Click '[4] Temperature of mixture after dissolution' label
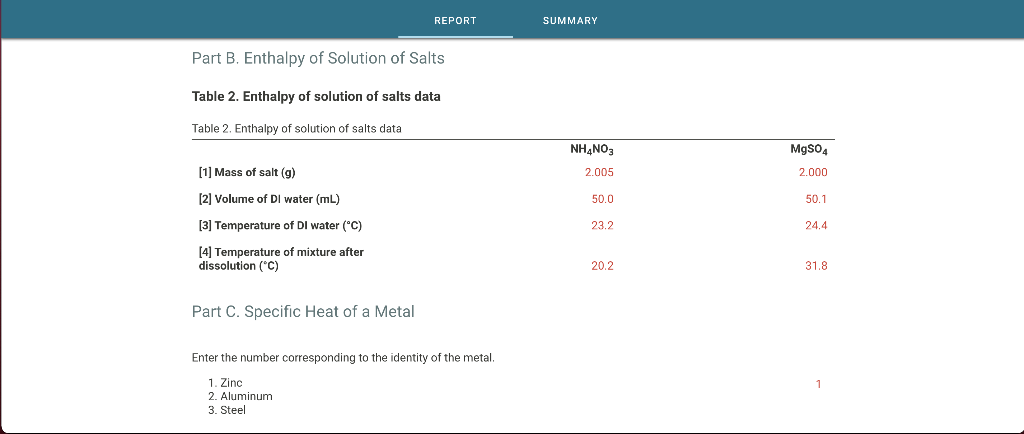The width and height of the screenshot is (1024, 434). pos(281,259)
